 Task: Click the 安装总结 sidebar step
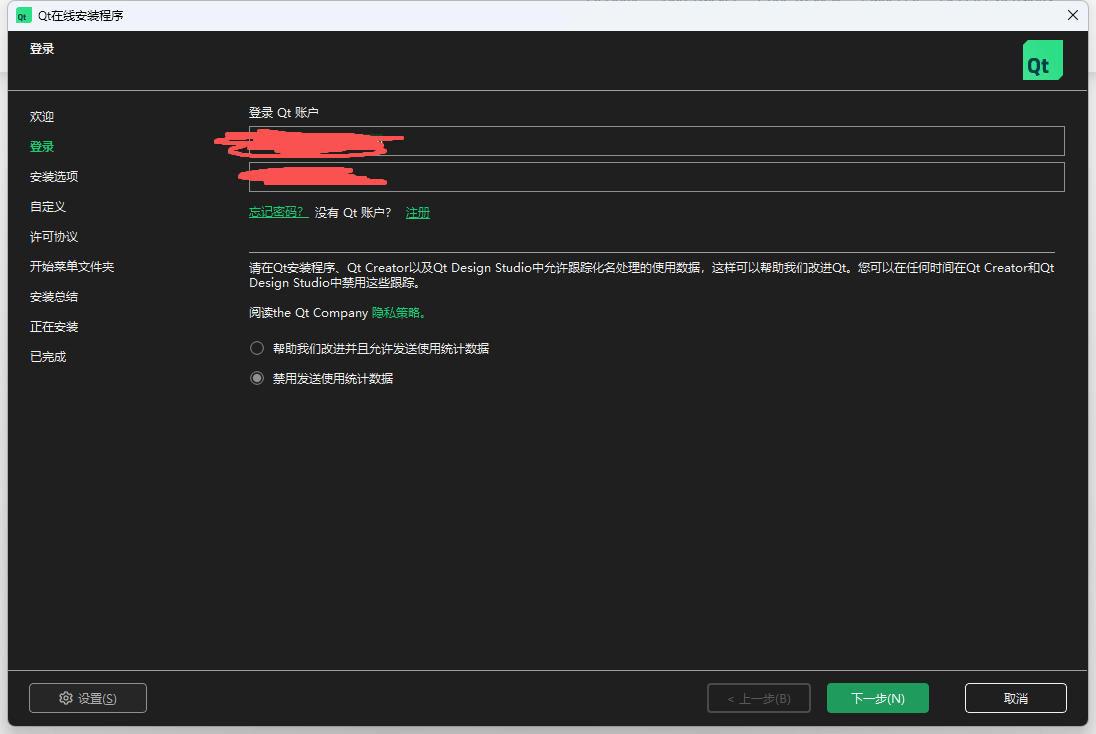point(54,296)
